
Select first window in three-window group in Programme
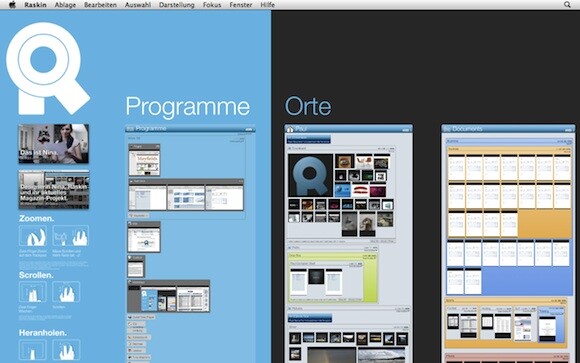point(147,198)
